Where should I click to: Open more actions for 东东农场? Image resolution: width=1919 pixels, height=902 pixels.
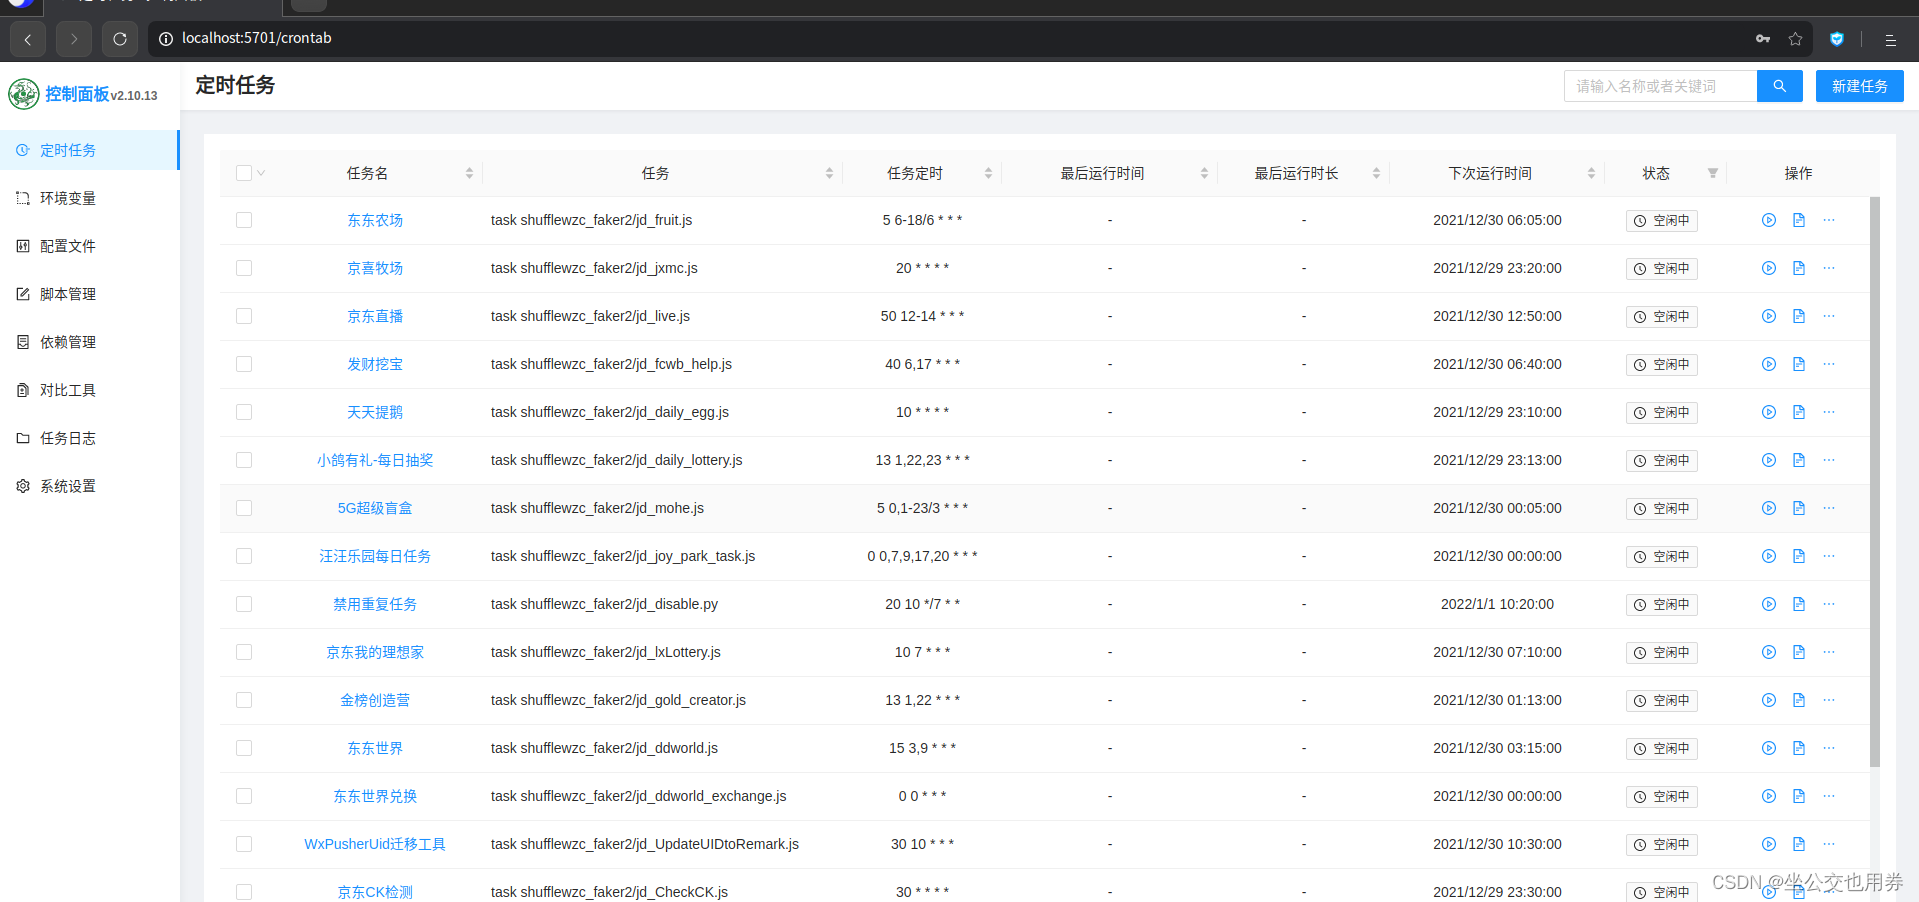tap(1828, 220)
